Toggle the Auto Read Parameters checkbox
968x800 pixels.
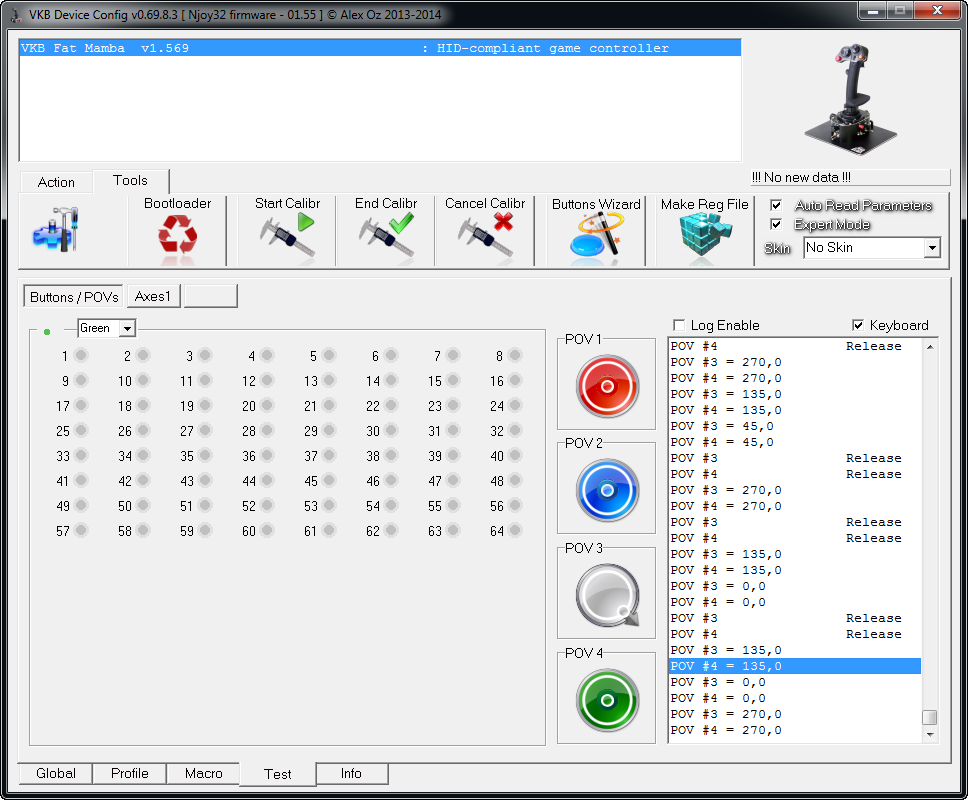(777, 205)
